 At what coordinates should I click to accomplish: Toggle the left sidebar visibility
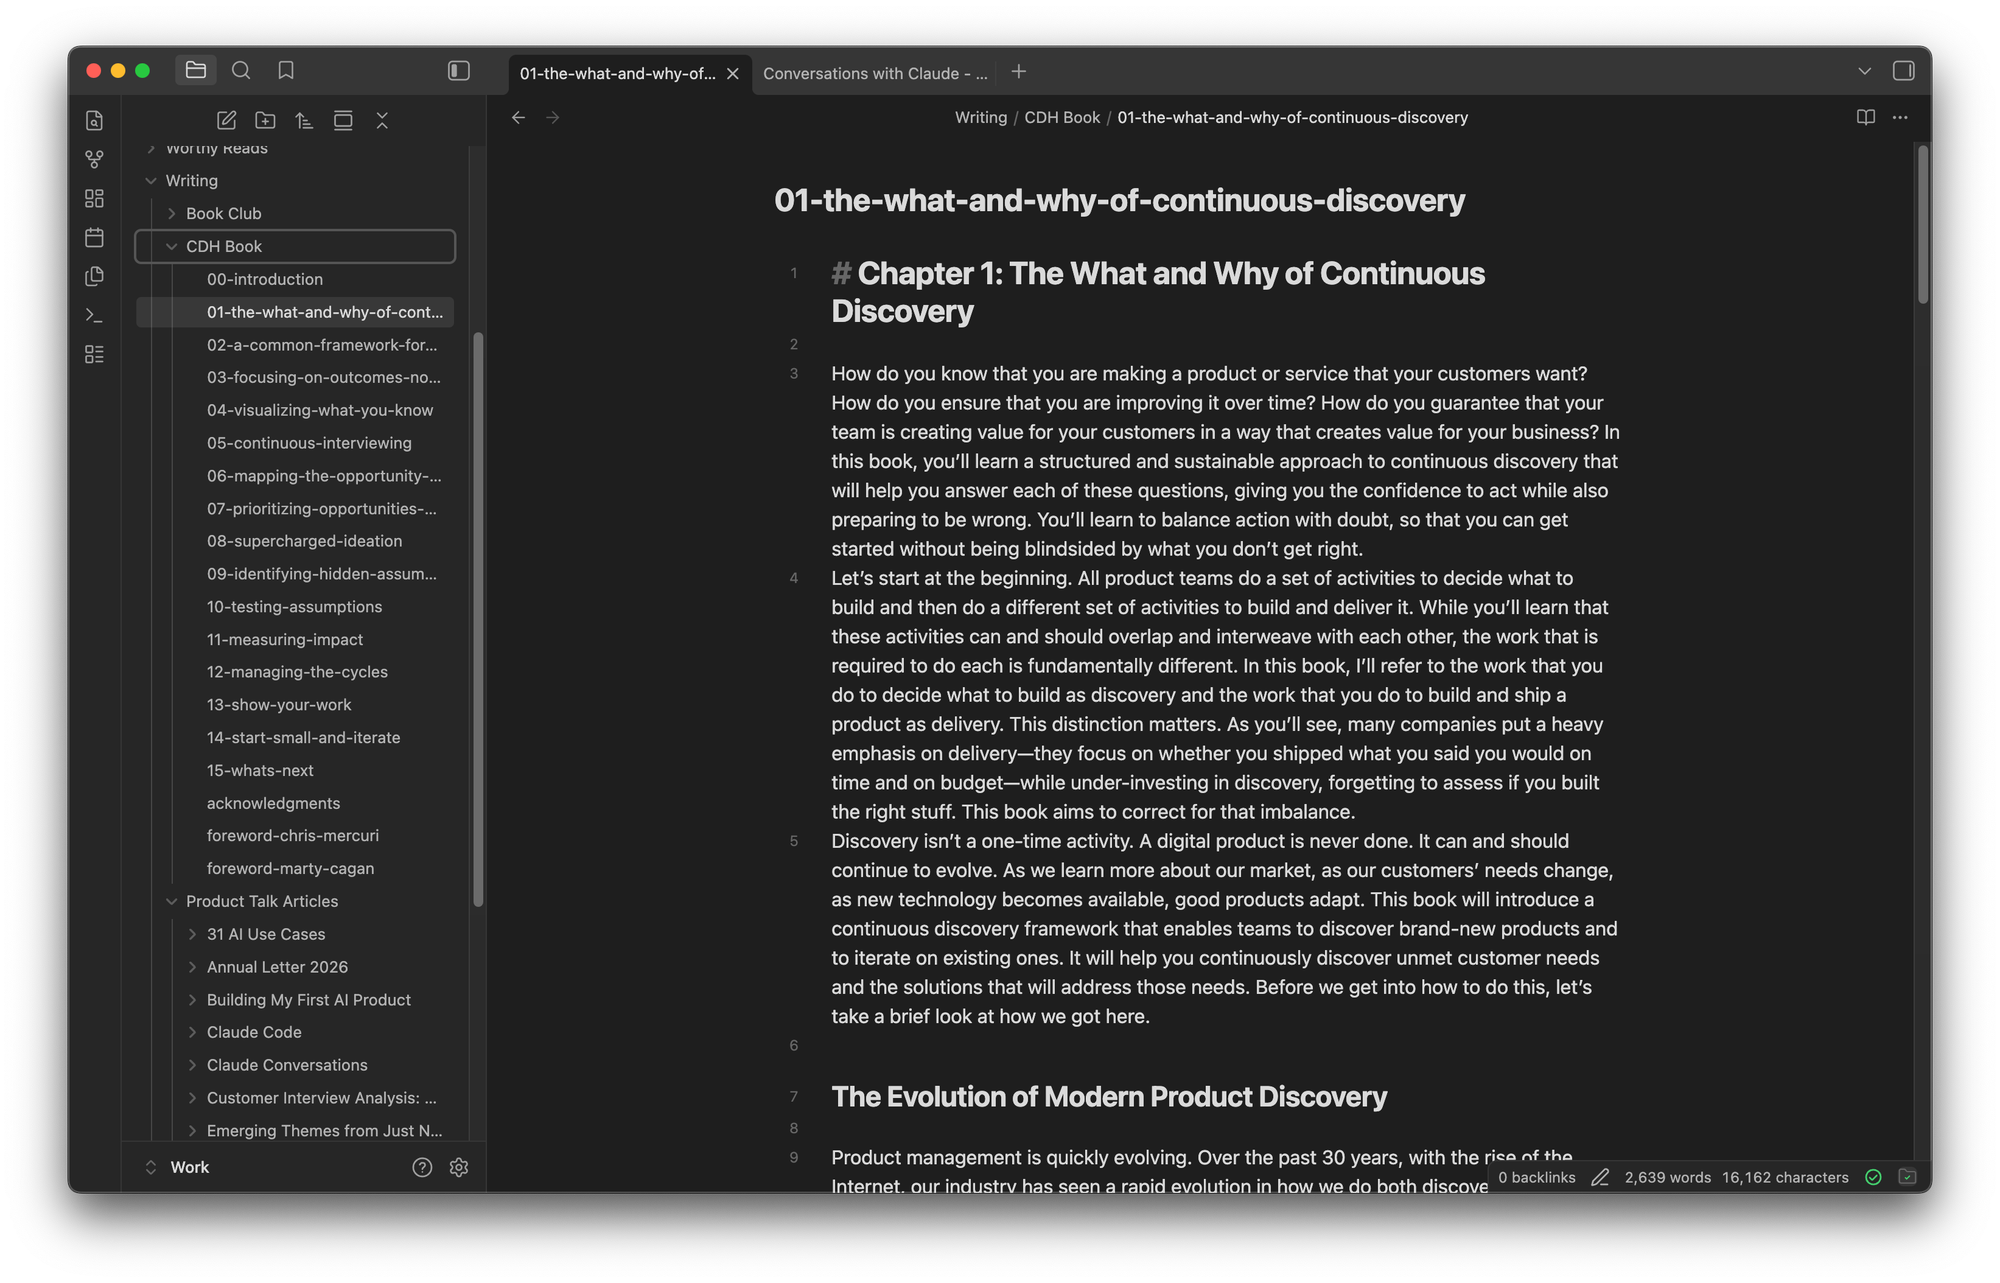click(x=459, y=70)
